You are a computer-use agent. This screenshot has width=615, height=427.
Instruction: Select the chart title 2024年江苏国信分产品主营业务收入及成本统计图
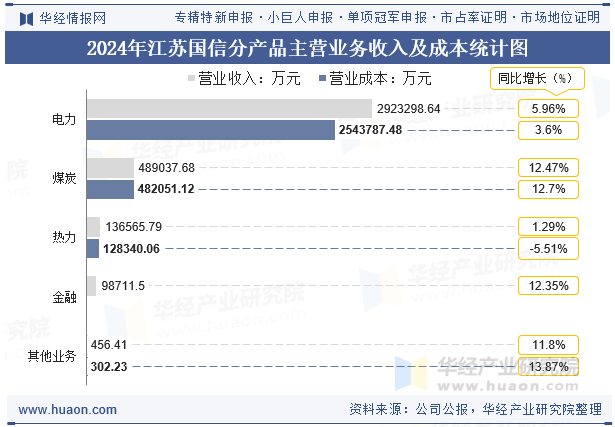click(307, 48)
